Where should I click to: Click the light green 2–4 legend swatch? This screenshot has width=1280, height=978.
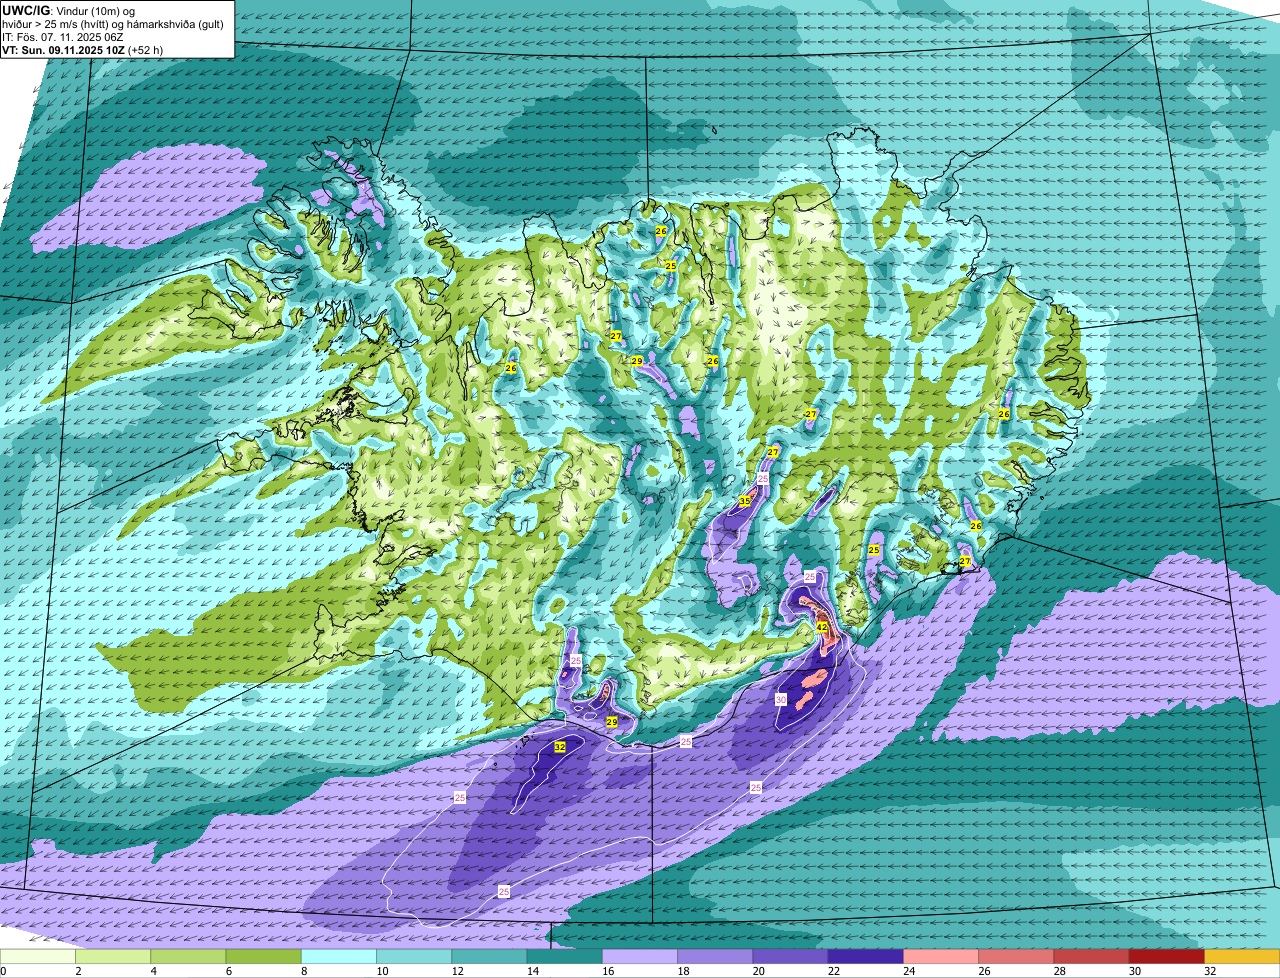113,957
